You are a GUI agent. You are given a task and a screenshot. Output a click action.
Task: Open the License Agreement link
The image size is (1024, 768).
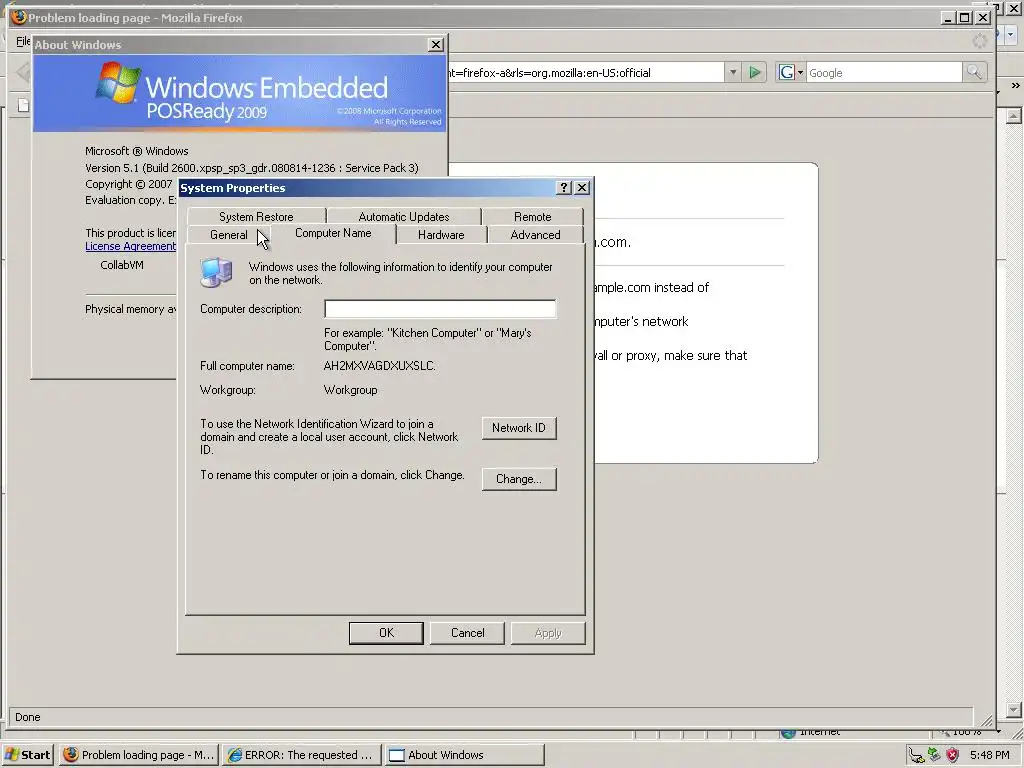click(130, 246)
